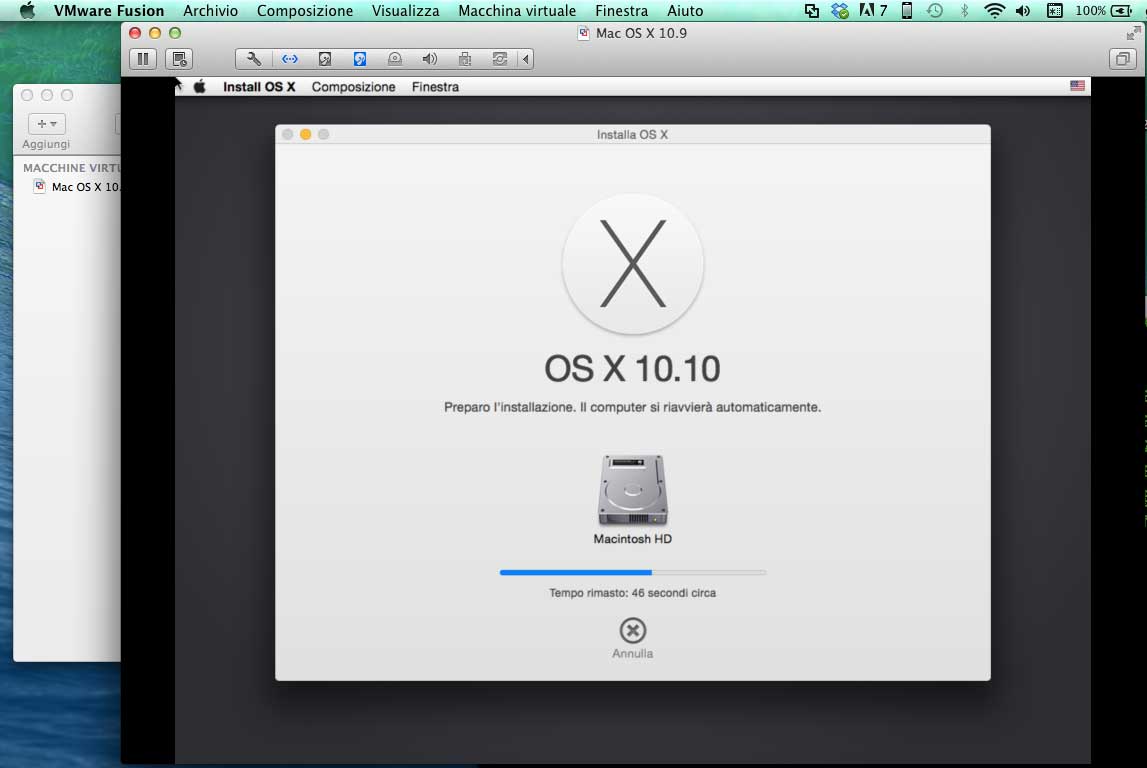Image resolution: width=1147 pixels, height=768 pixels.
Task: Open guest Composizione menu in installer
Action: click(353, 87)
